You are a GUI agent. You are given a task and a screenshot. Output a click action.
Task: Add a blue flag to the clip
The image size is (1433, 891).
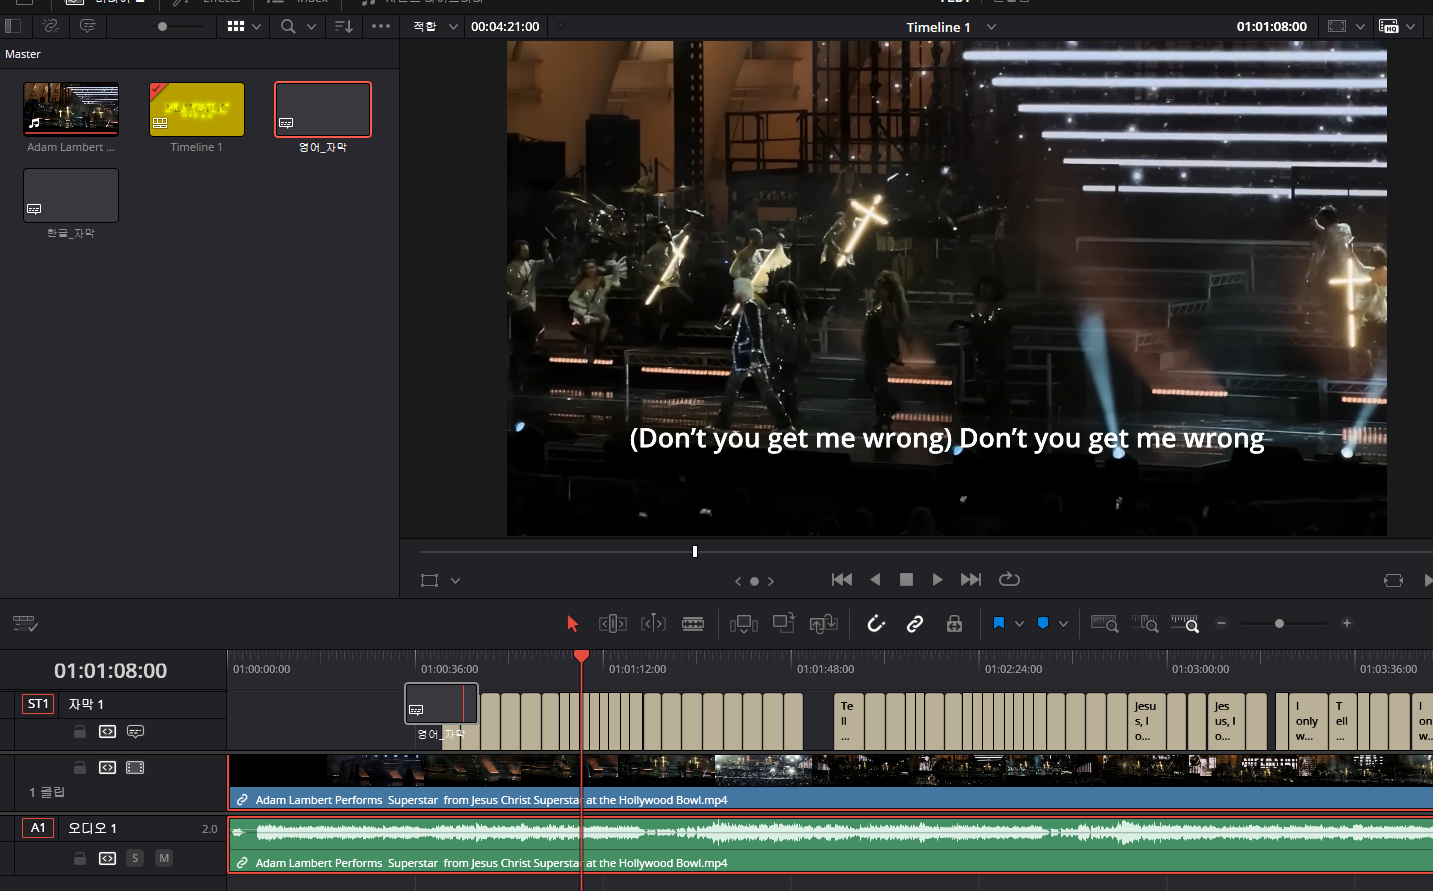[x=998, y=623]
